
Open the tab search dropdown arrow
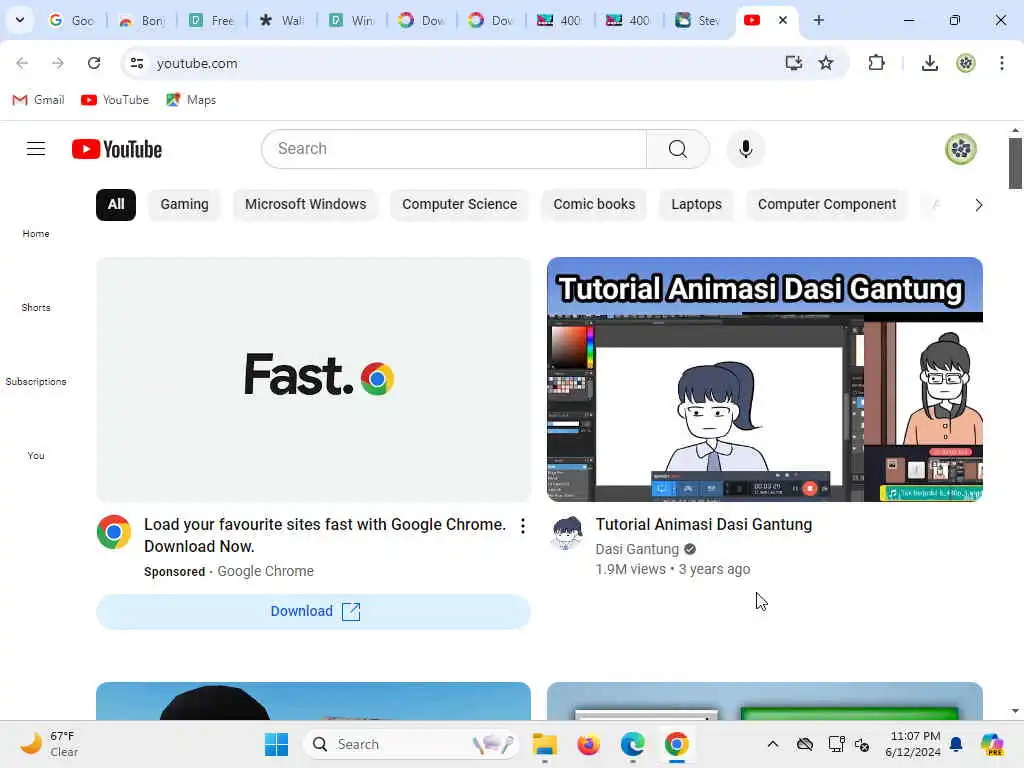[20, 20]
